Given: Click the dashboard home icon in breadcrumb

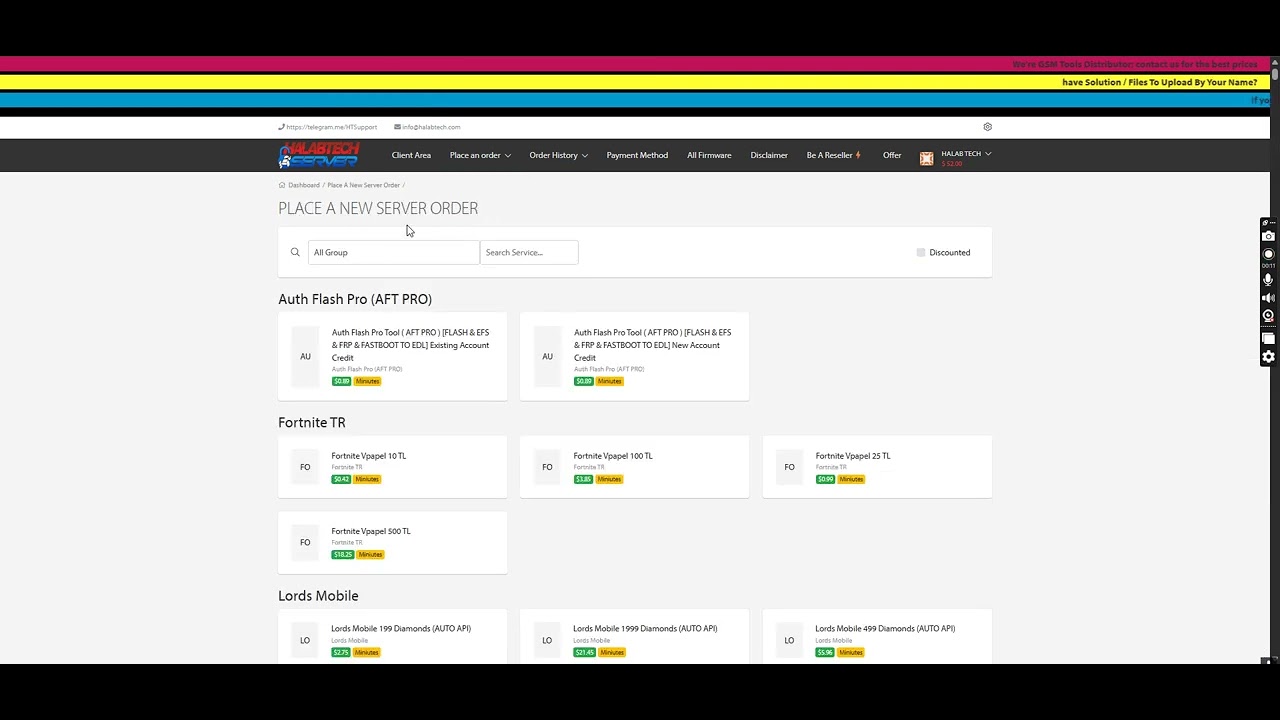Looking at the screenshot, I should [x=282, y=185].
